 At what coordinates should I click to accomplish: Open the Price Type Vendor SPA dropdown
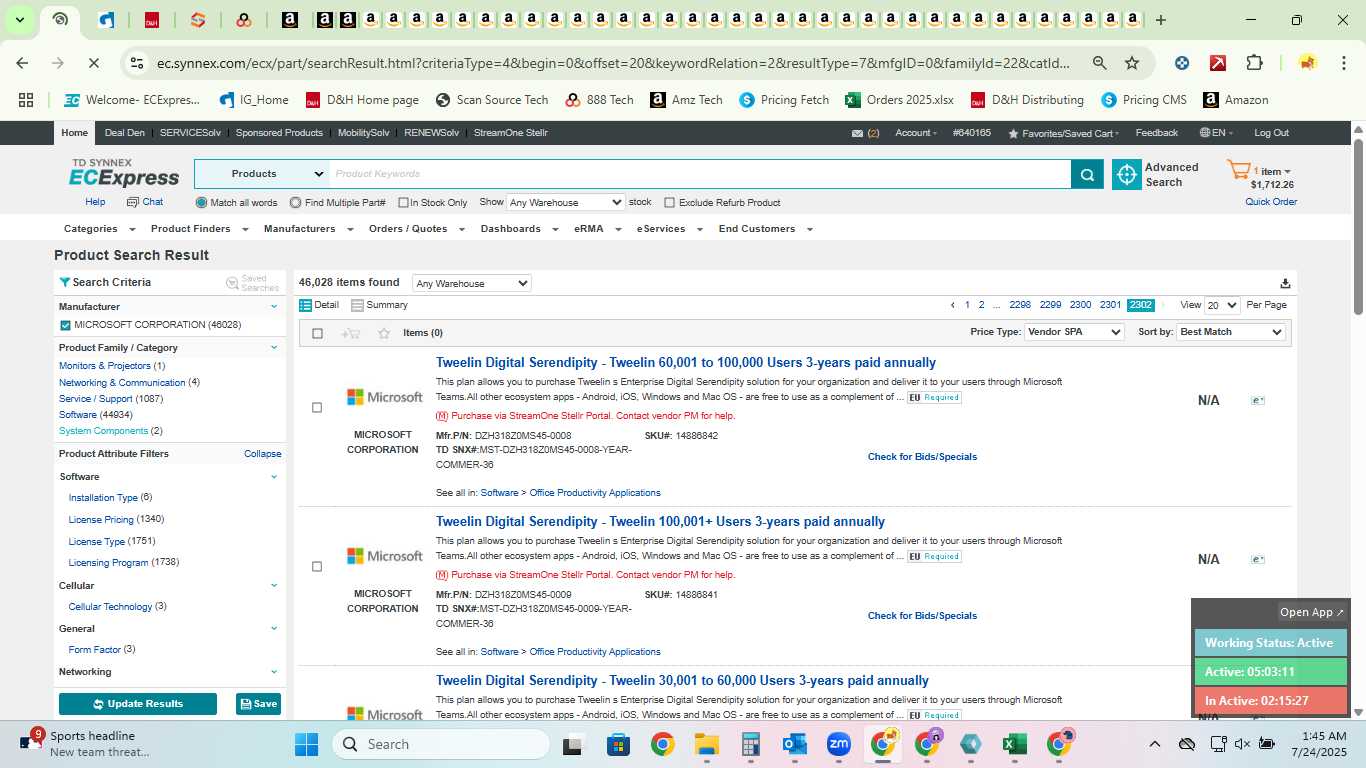tap(1075, 332)
